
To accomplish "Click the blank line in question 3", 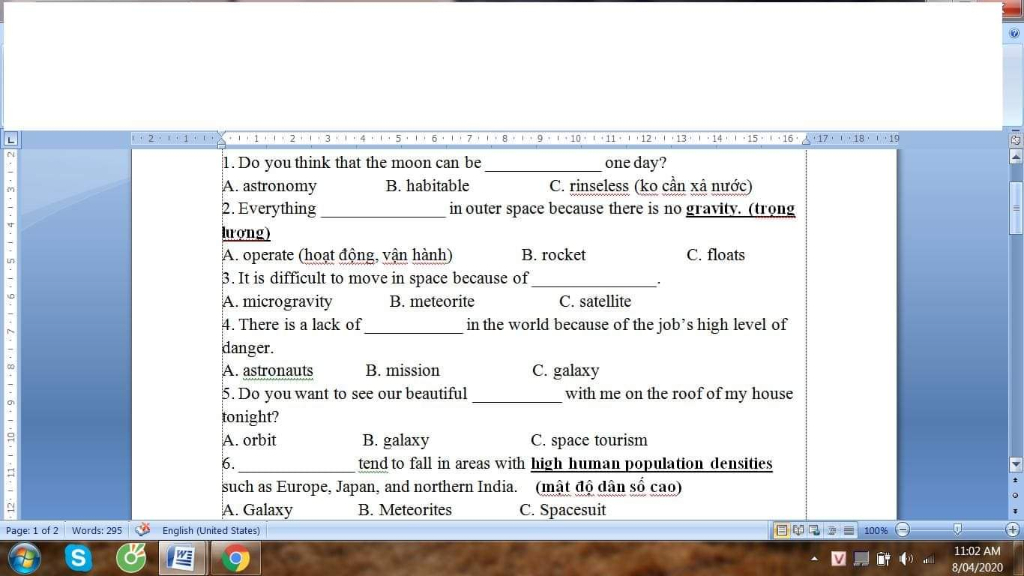I will coord(594,280).
